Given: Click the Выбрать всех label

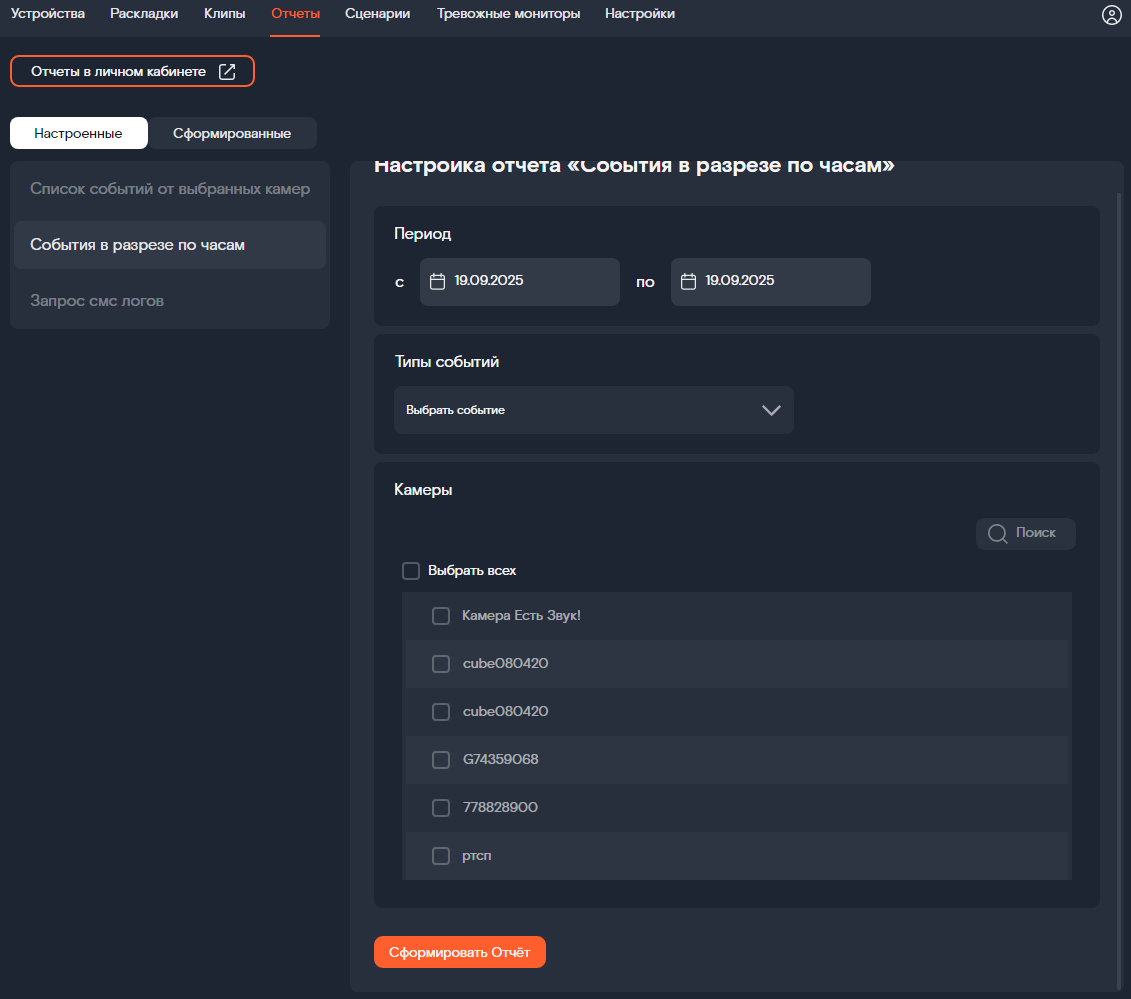Looking at the screenshot, I should [x=472, y=571].
